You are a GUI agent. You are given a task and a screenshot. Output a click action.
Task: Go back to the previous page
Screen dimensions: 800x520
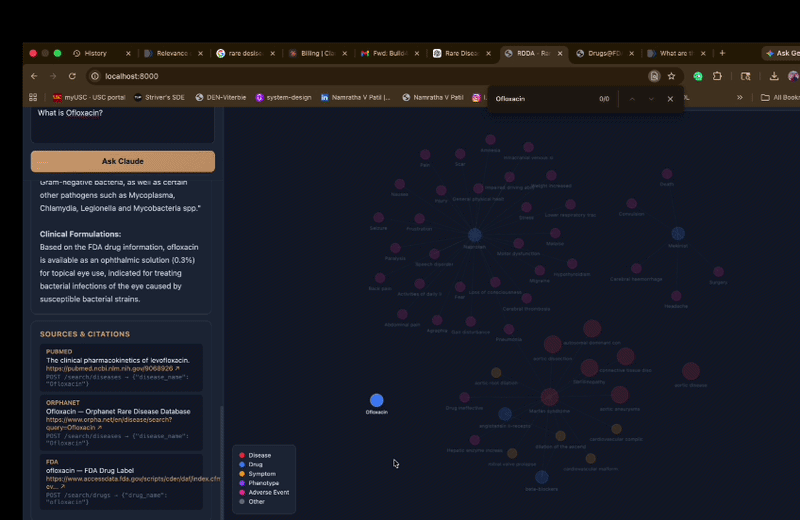click(34, 76)
